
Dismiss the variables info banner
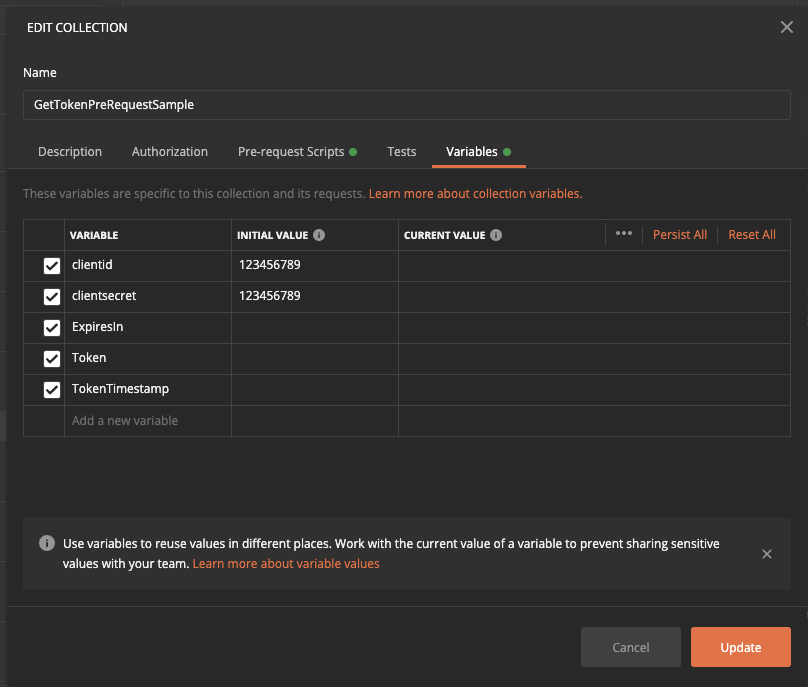(x=767, y=554)
